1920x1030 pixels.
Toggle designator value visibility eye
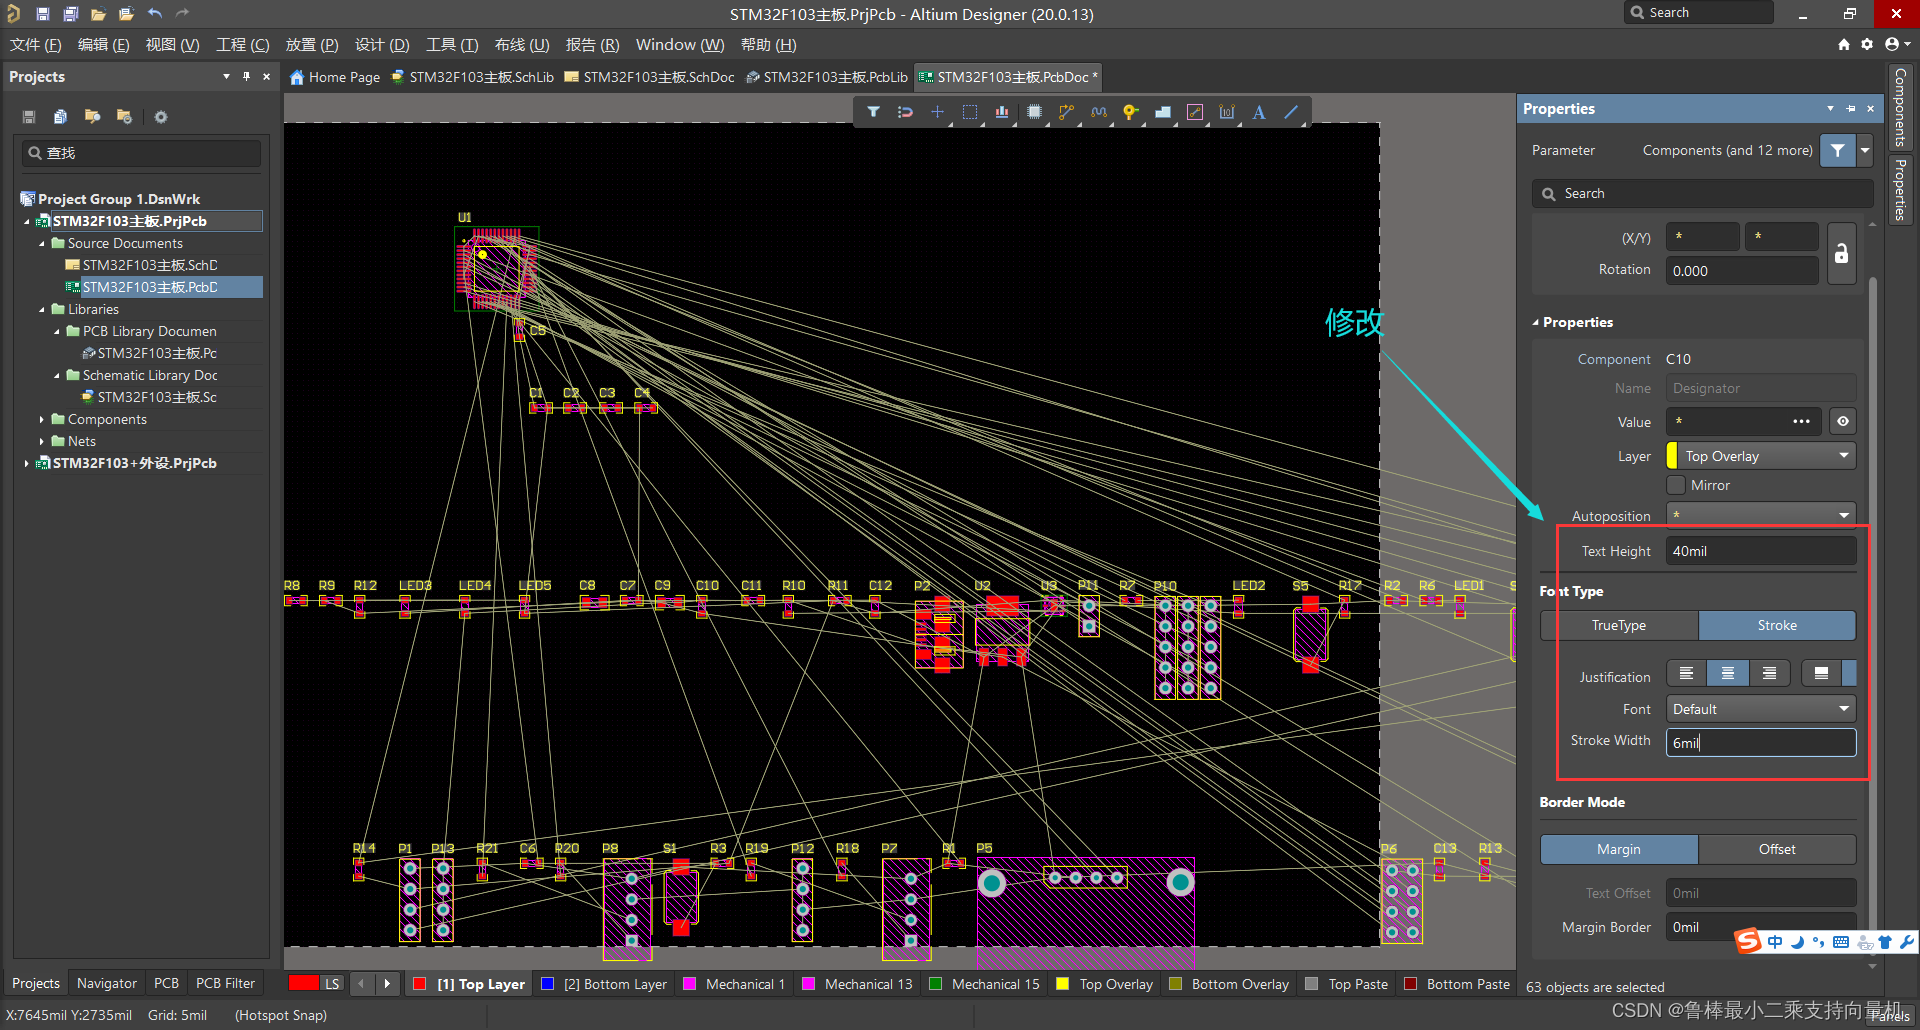tap(1843, 422)
